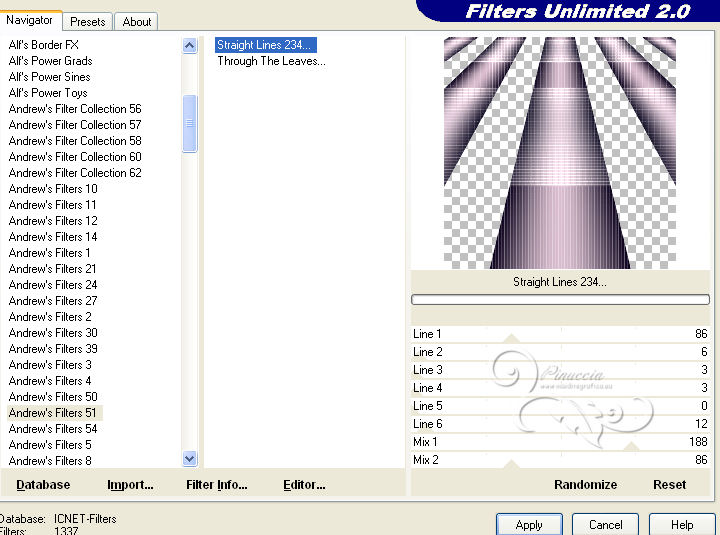This screenshot has height=535, width=720.
Task: Select Andrew's Filter Collection 56
Action: (x=75, y=109)
